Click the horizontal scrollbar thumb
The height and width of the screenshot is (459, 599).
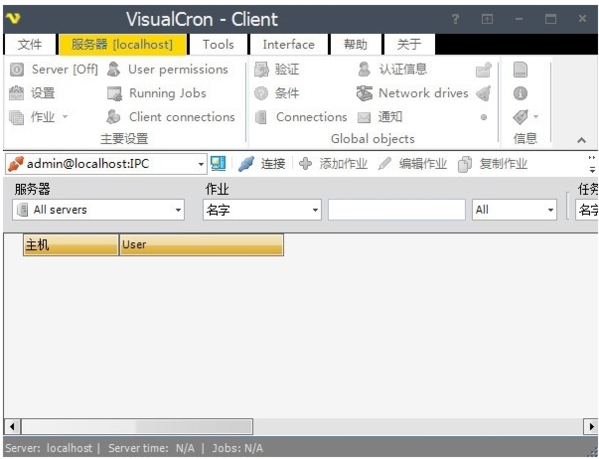click(x=137, y=426)
